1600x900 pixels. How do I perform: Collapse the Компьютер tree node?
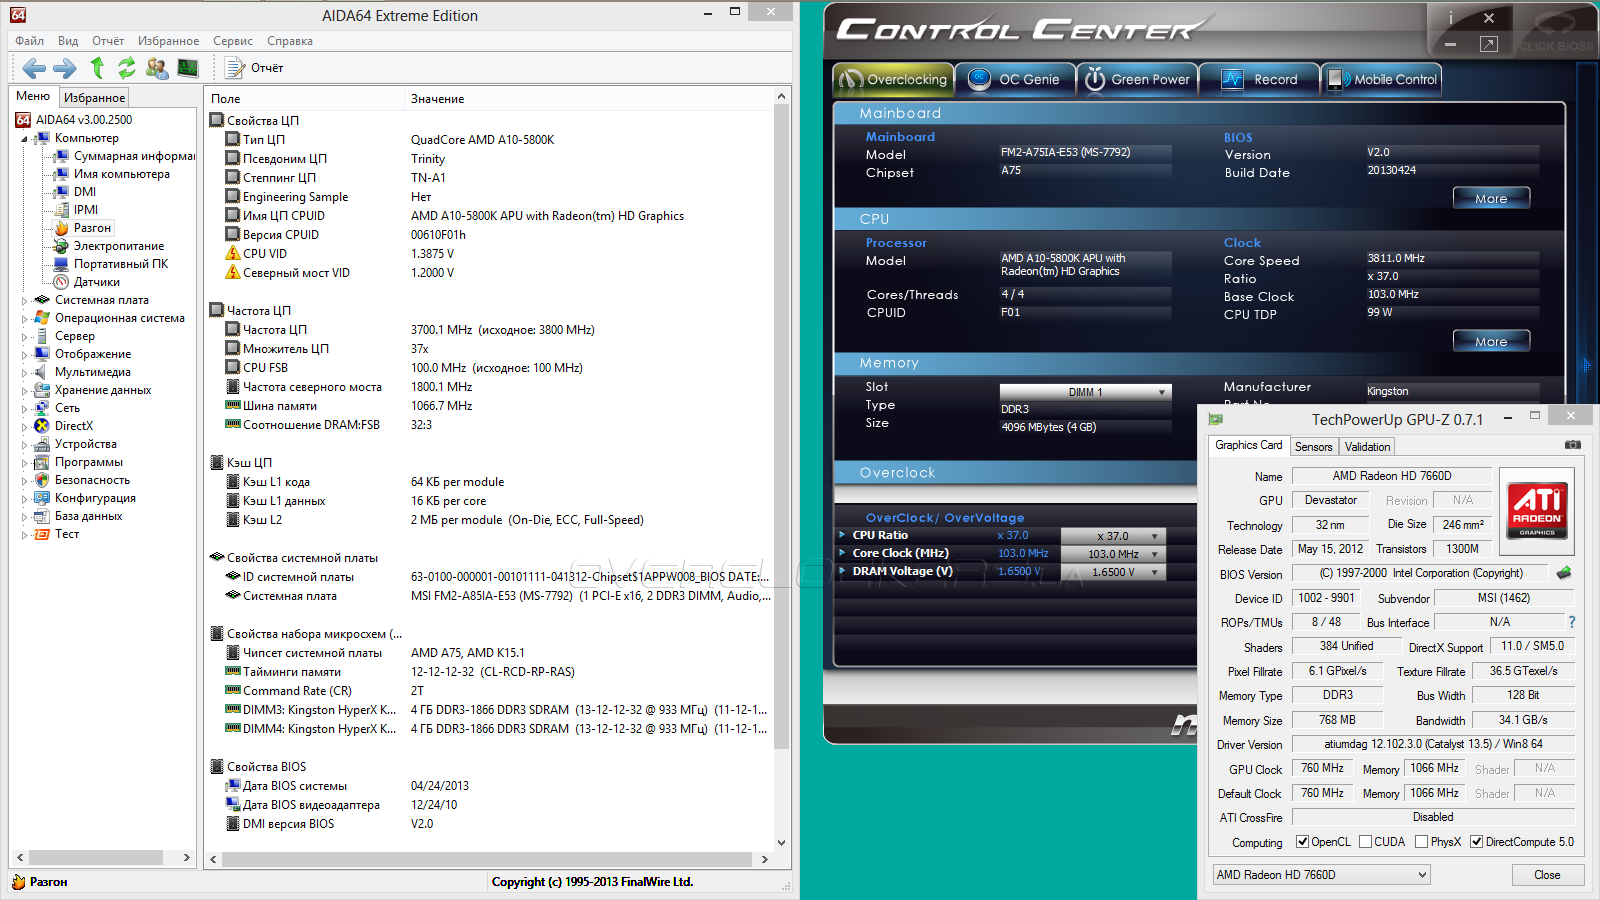24,139
